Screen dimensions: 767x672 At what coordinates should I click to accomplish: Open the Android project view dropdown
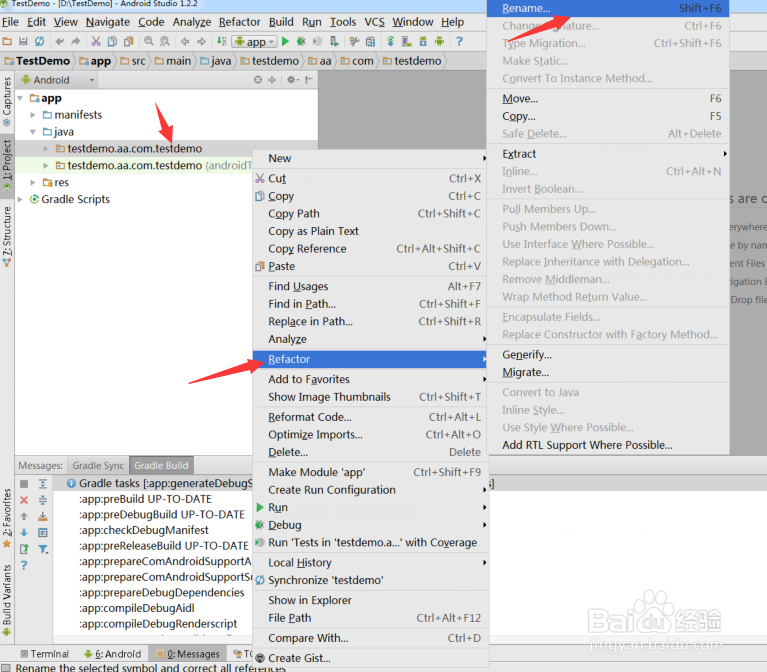[x=58, y=80]
